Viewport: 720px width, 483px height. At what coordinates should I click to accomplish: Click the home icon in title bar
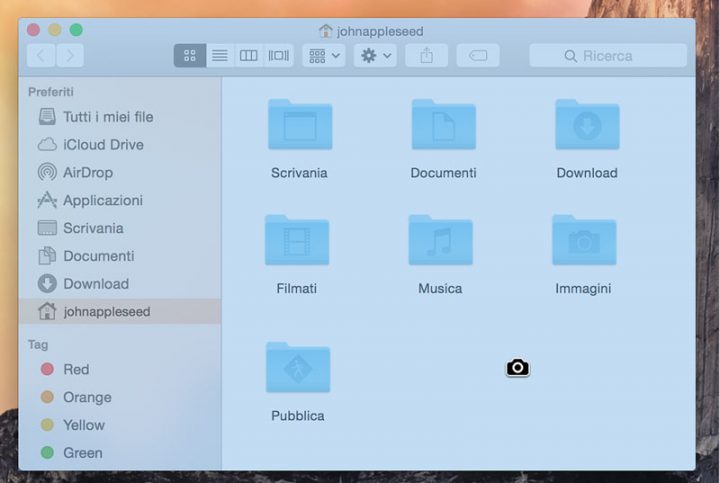326,31
